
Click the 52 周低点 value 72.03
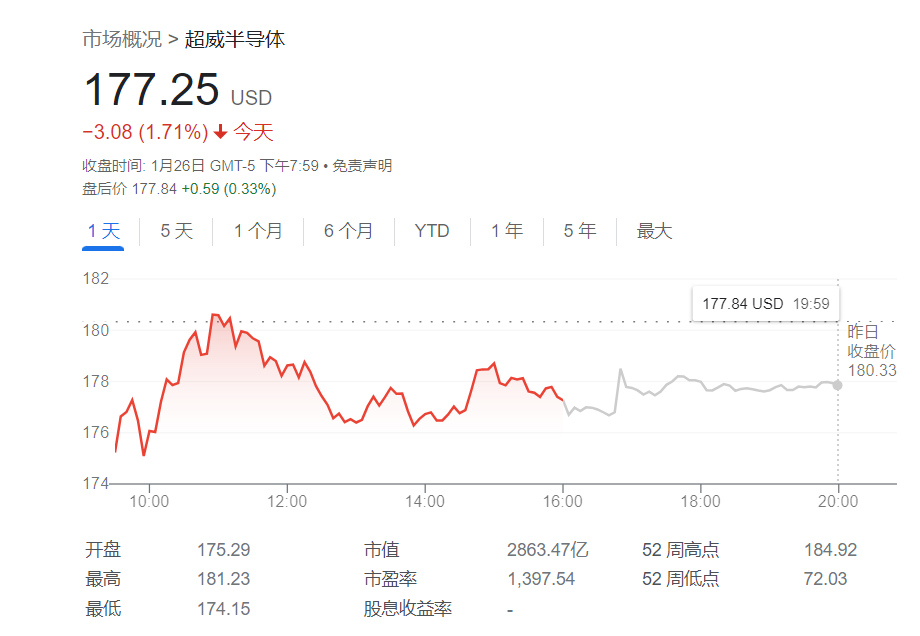[x=825, y=579]
